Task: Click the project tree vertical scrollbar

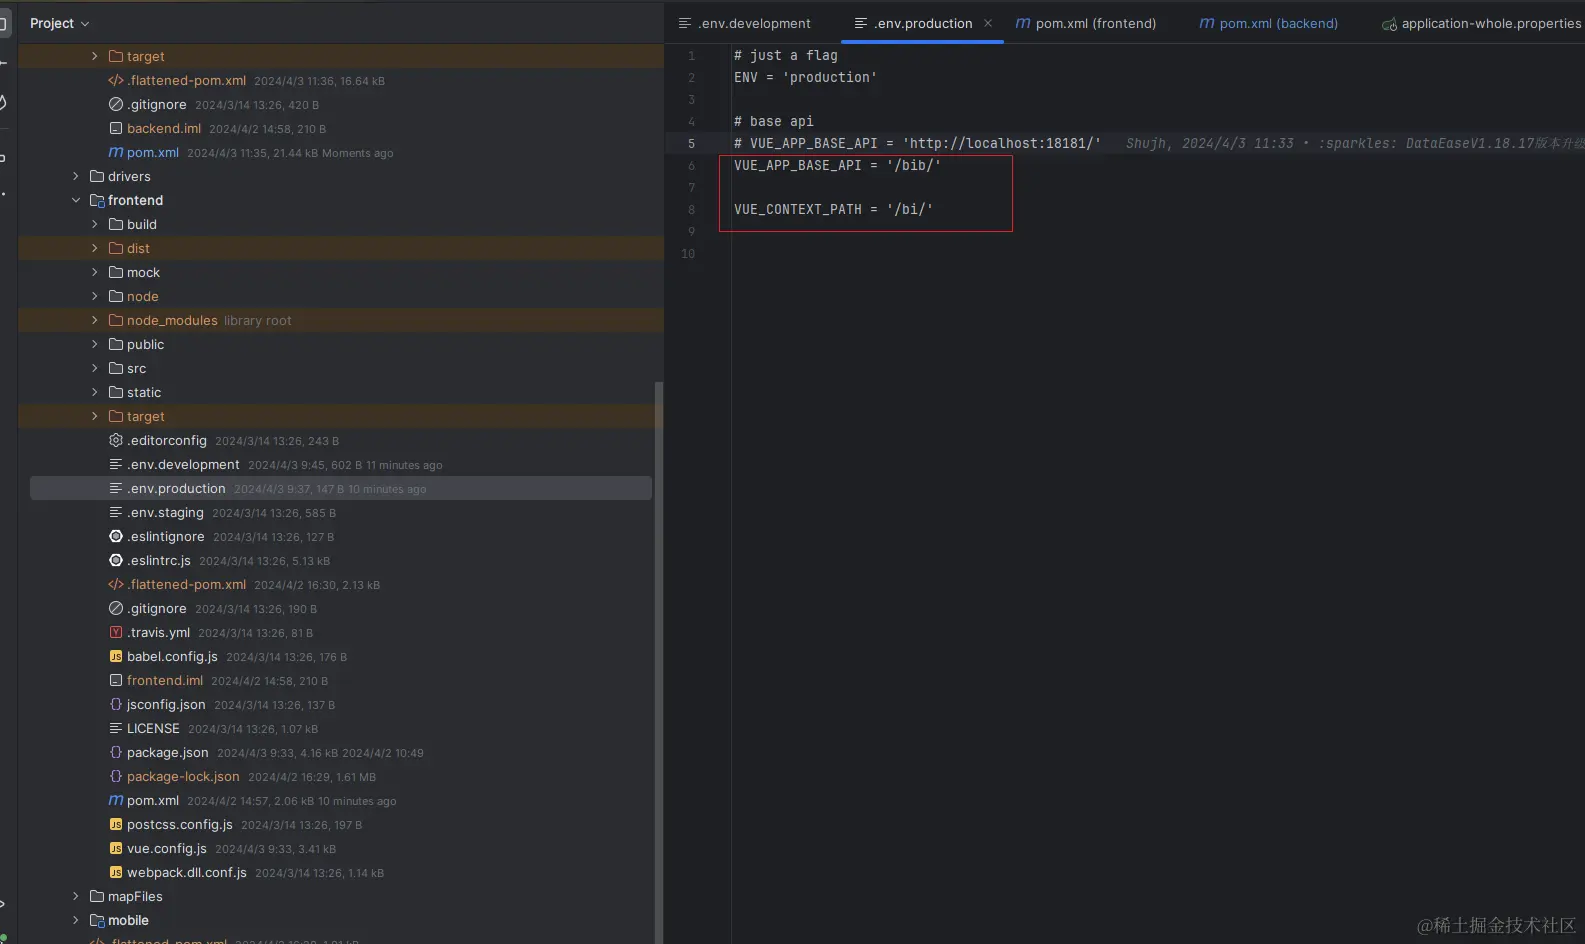Action: click(x=658, y=660)
